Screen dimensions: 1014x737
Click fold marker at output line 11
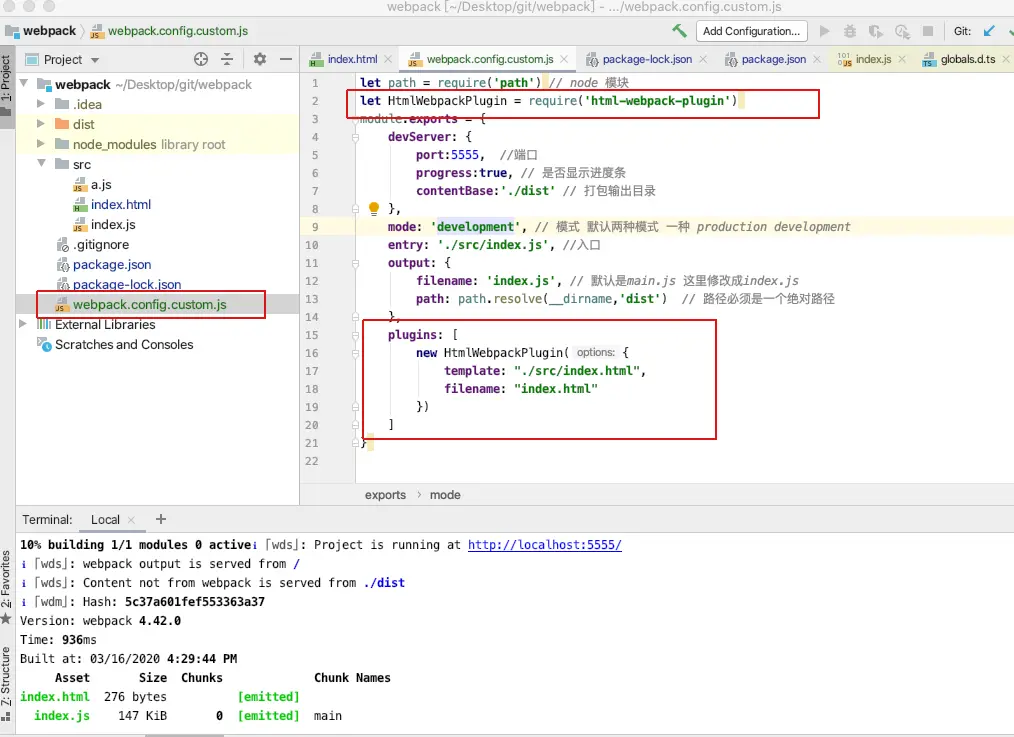[x=355, y=263]
